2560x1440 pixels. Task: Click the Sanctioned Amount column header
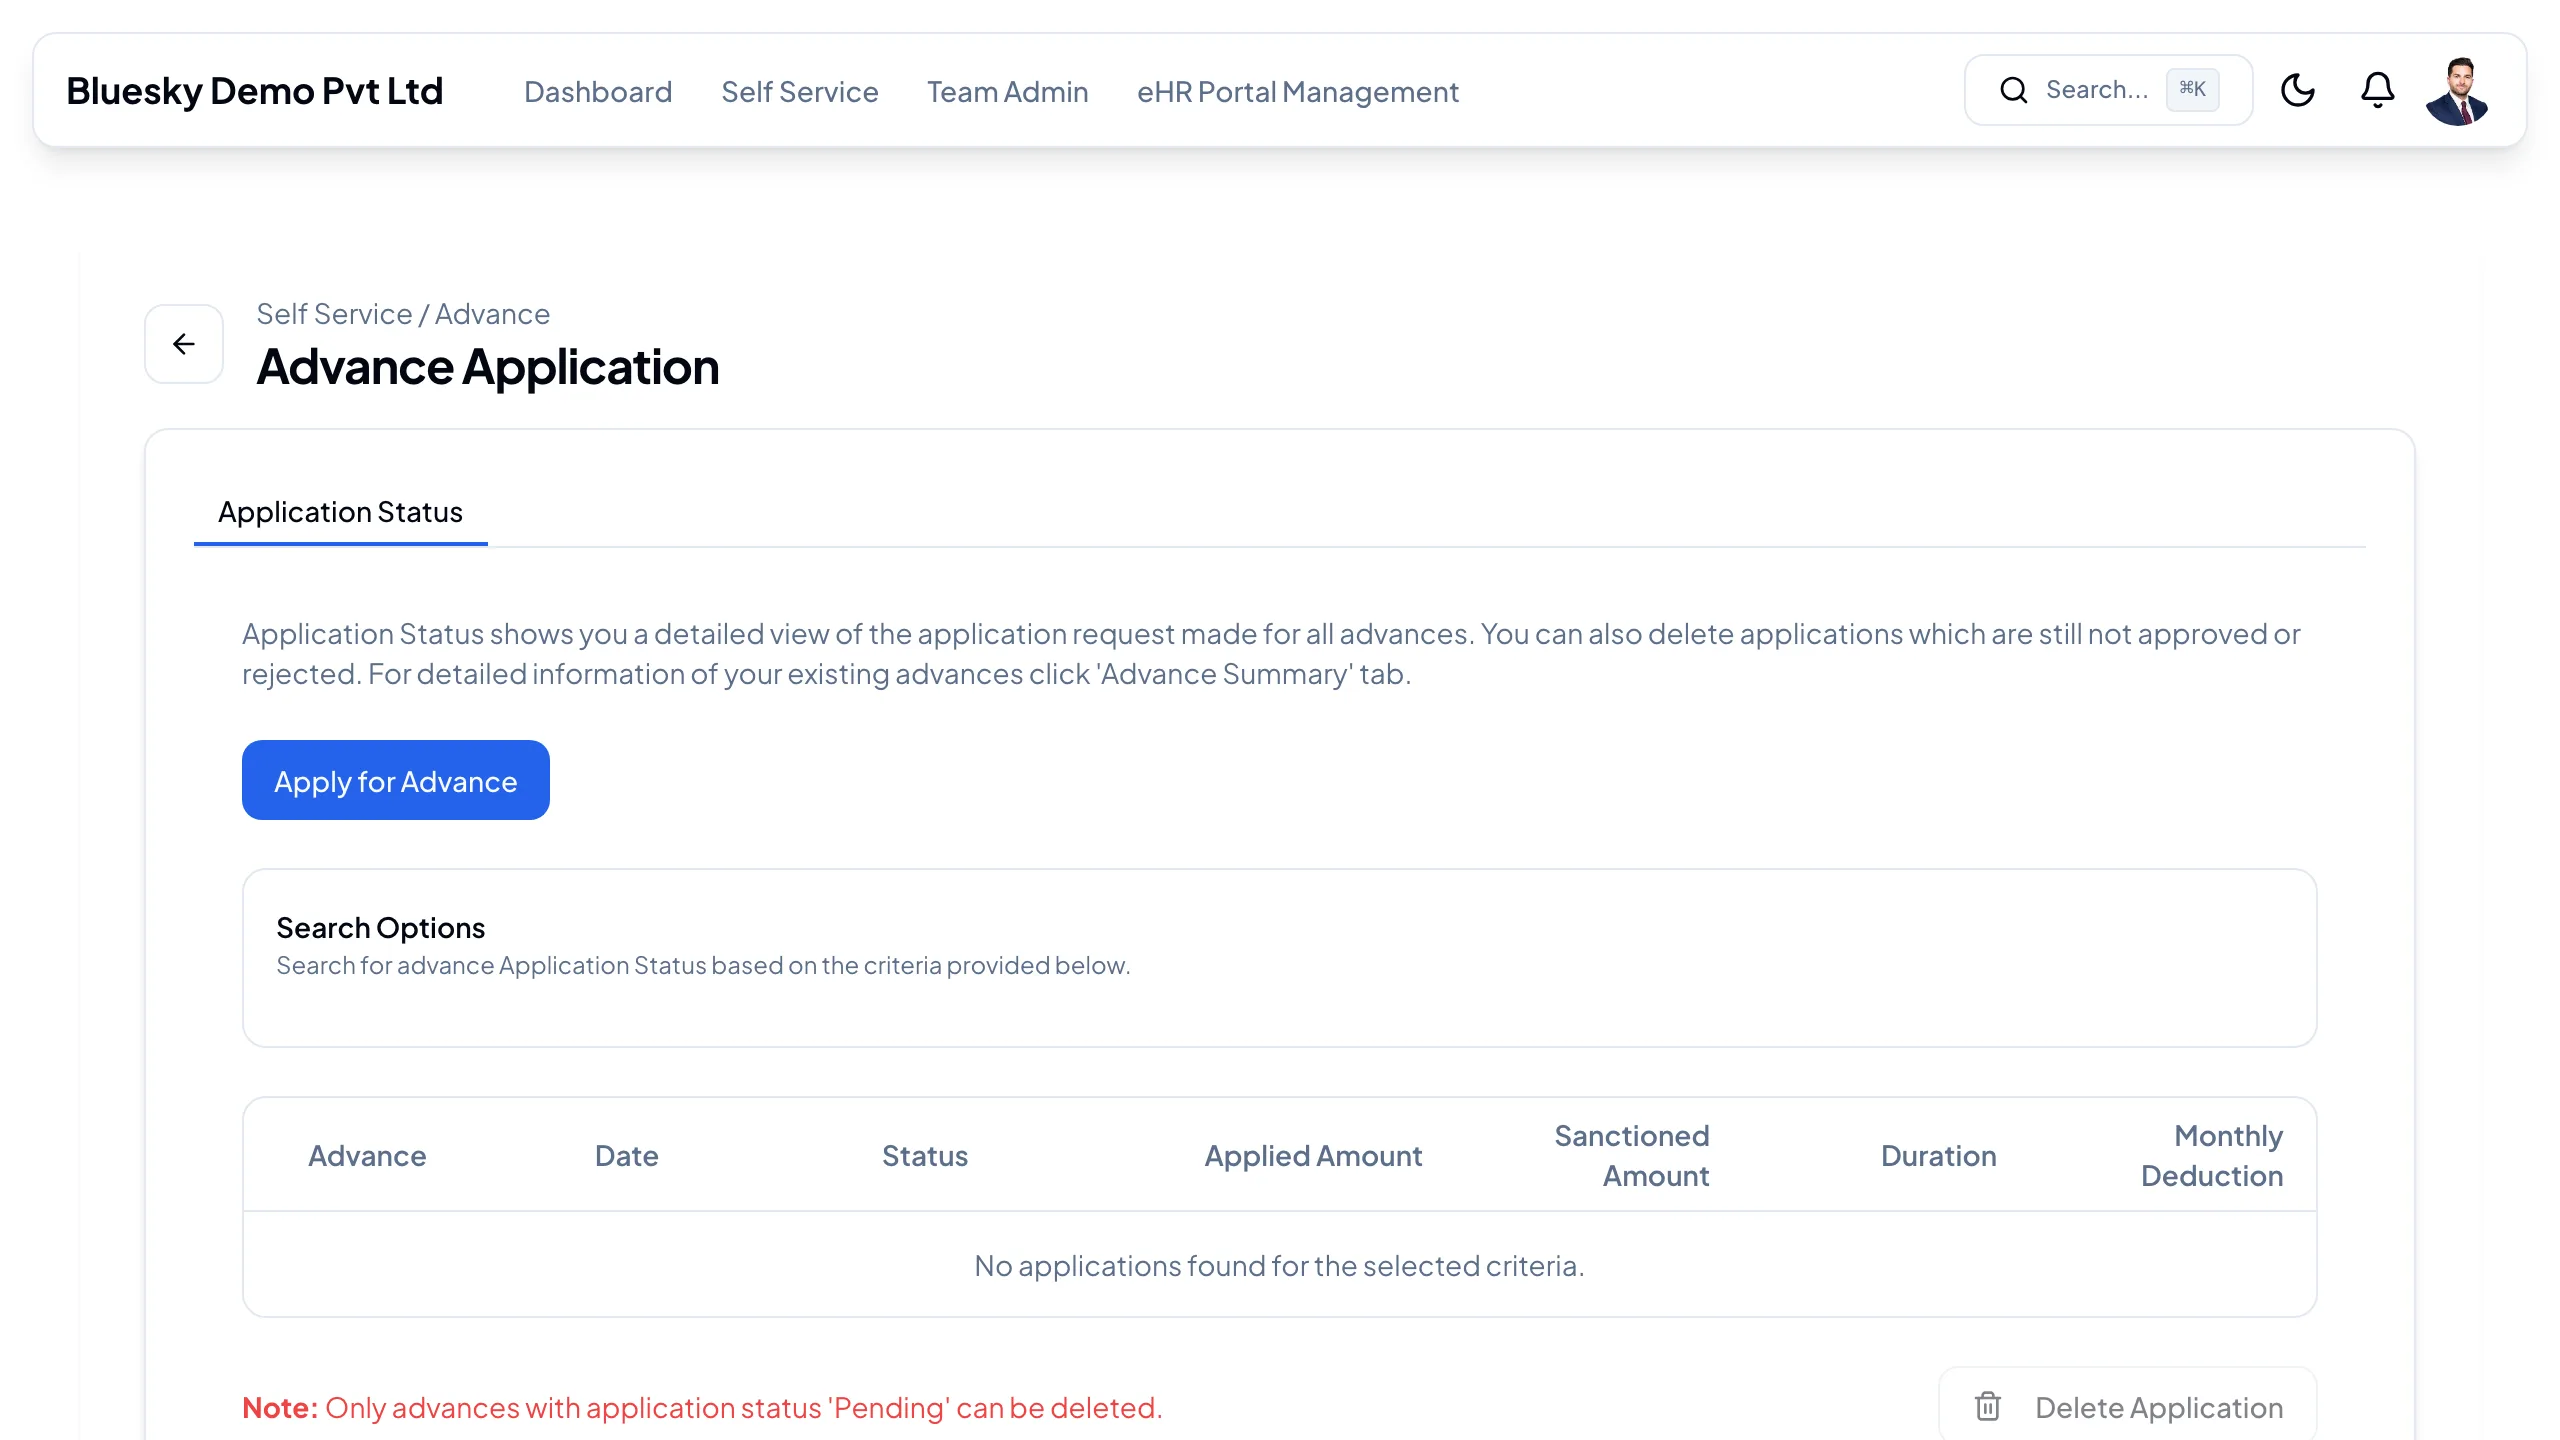click(x=1632, y=1156)
